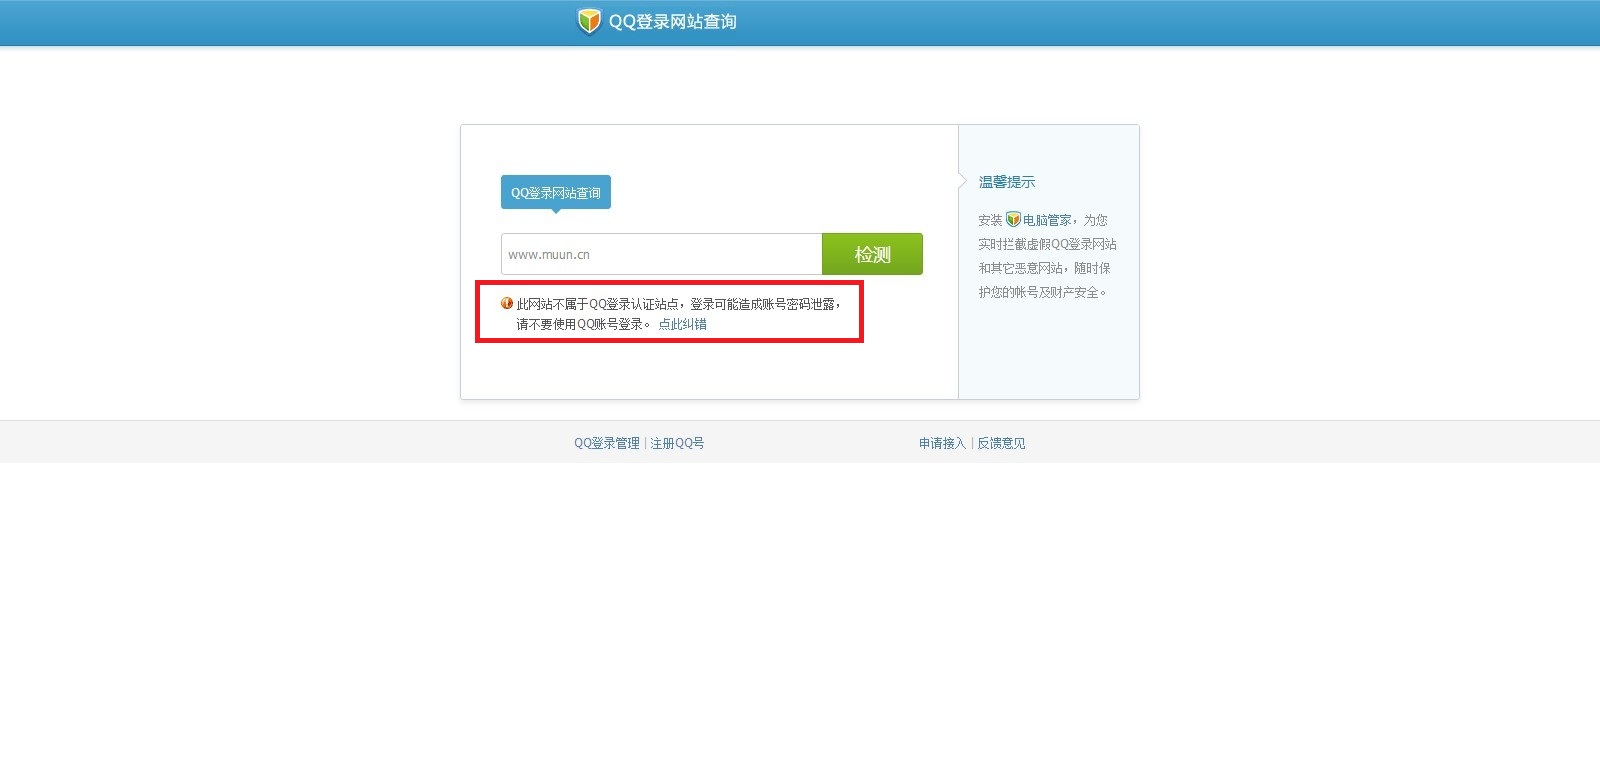Open the 电脑管家 link
Image resolution: width=1600 pixels, height=773 pixels.
1047,220
